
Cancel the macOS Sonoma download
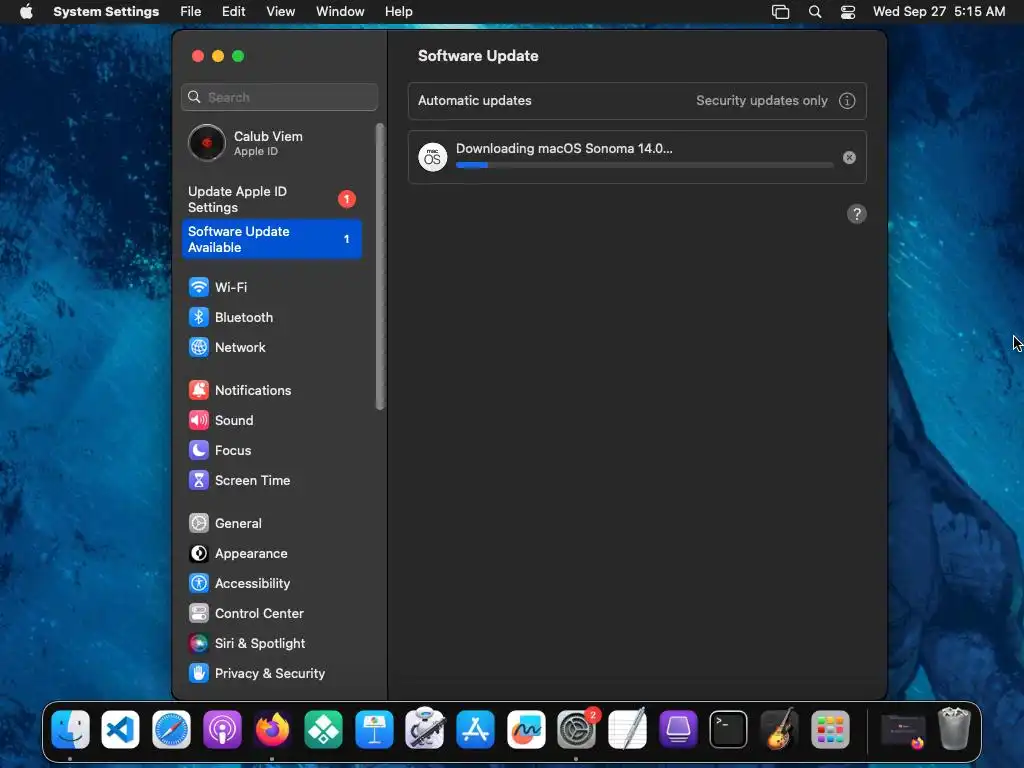pyautogui.click(x=849, y=157)
